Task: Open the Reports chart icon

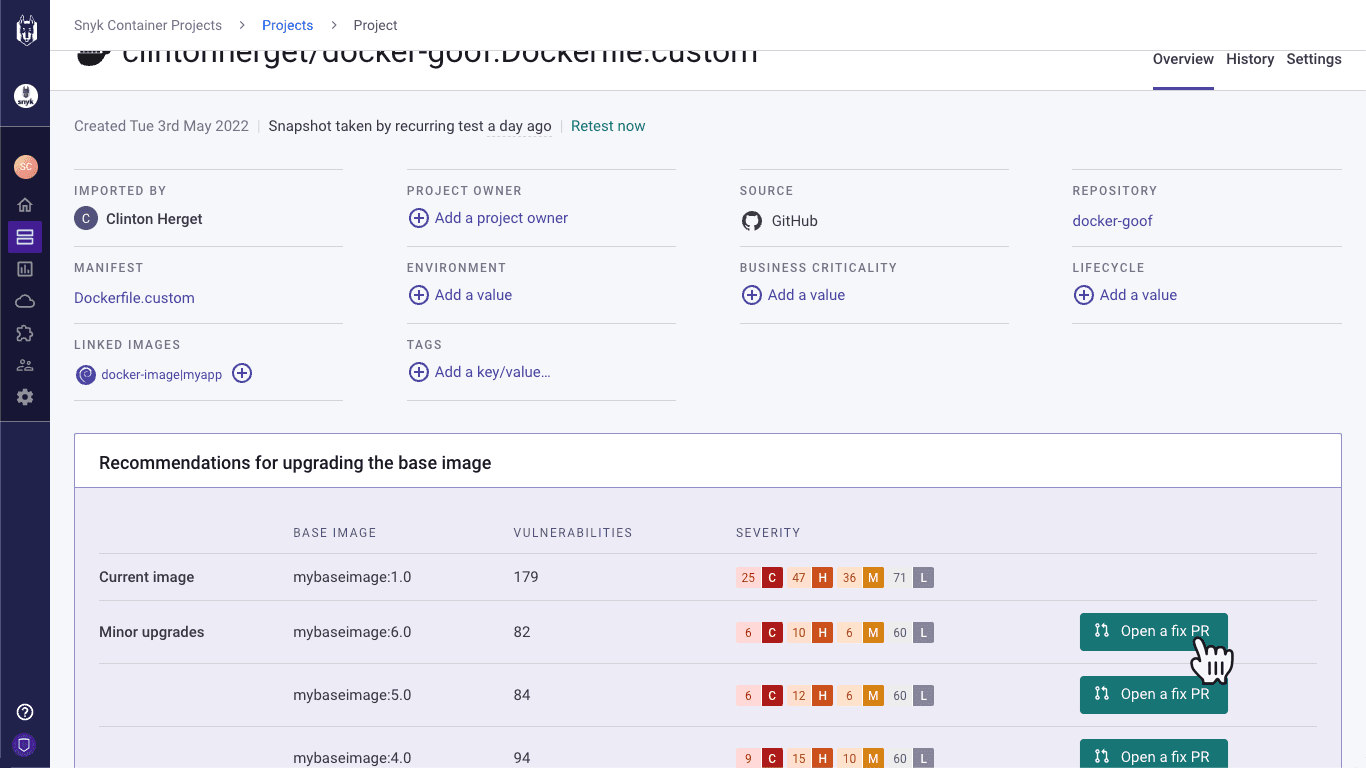Action: (x=25, y=269)
